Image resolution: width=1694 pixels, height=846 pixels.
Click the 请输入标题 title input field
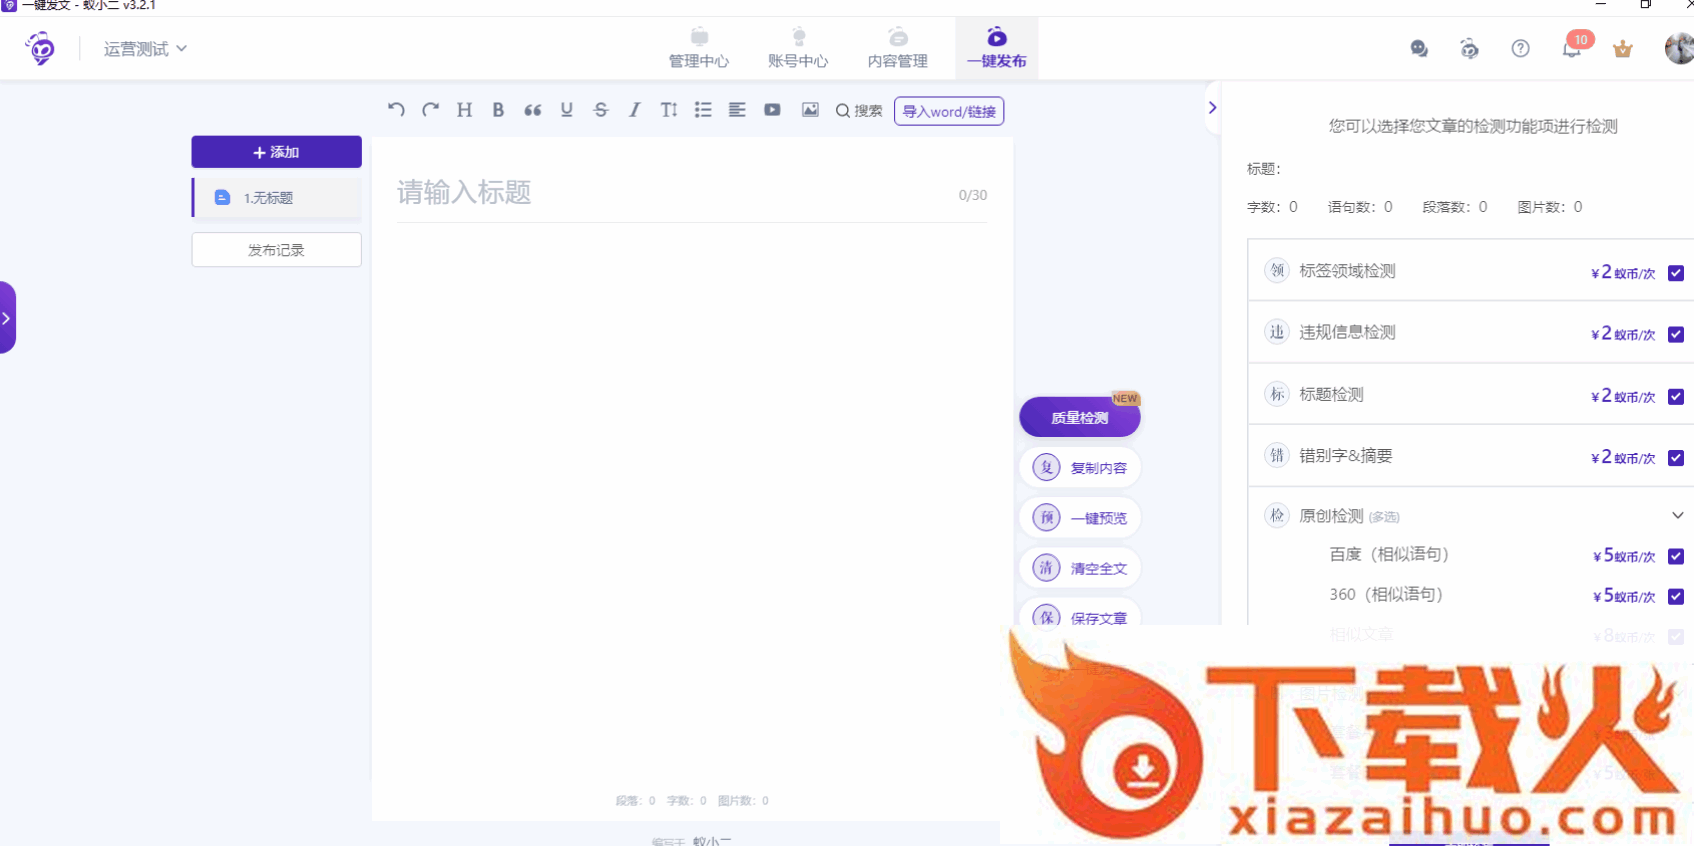670,192
